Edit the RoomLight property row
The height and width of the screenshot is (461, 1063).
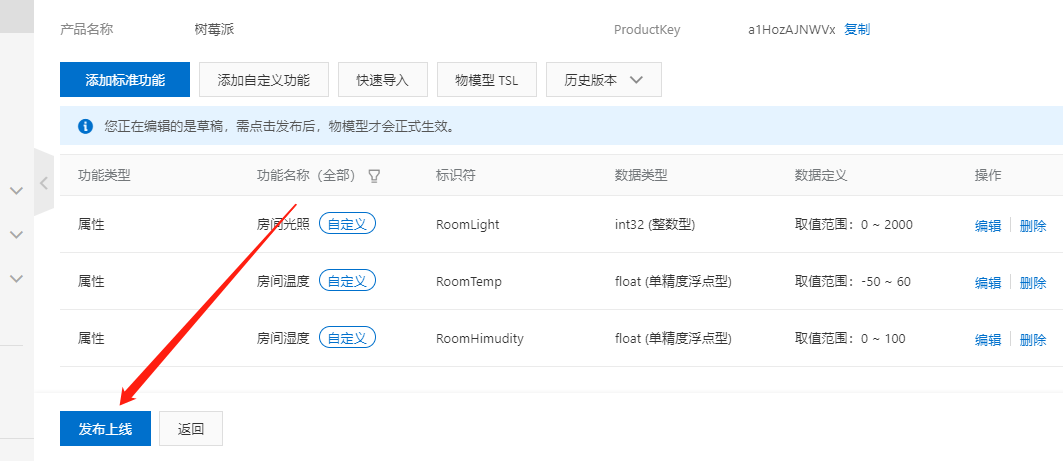coord(987,226)
